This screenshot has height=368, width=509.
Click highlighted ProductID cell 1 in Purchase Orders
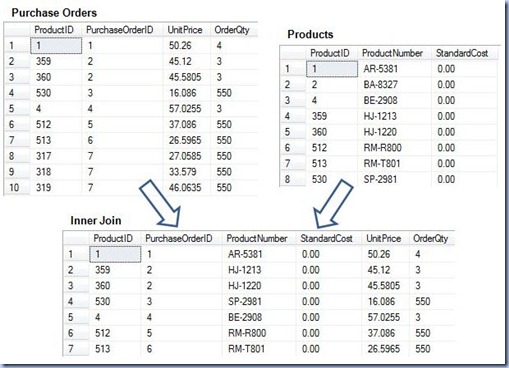(x=56, y=46)
